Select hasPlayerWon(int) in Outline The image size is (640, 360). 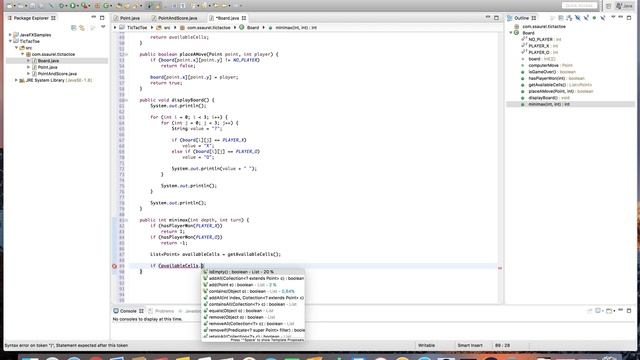click(556, 78)
